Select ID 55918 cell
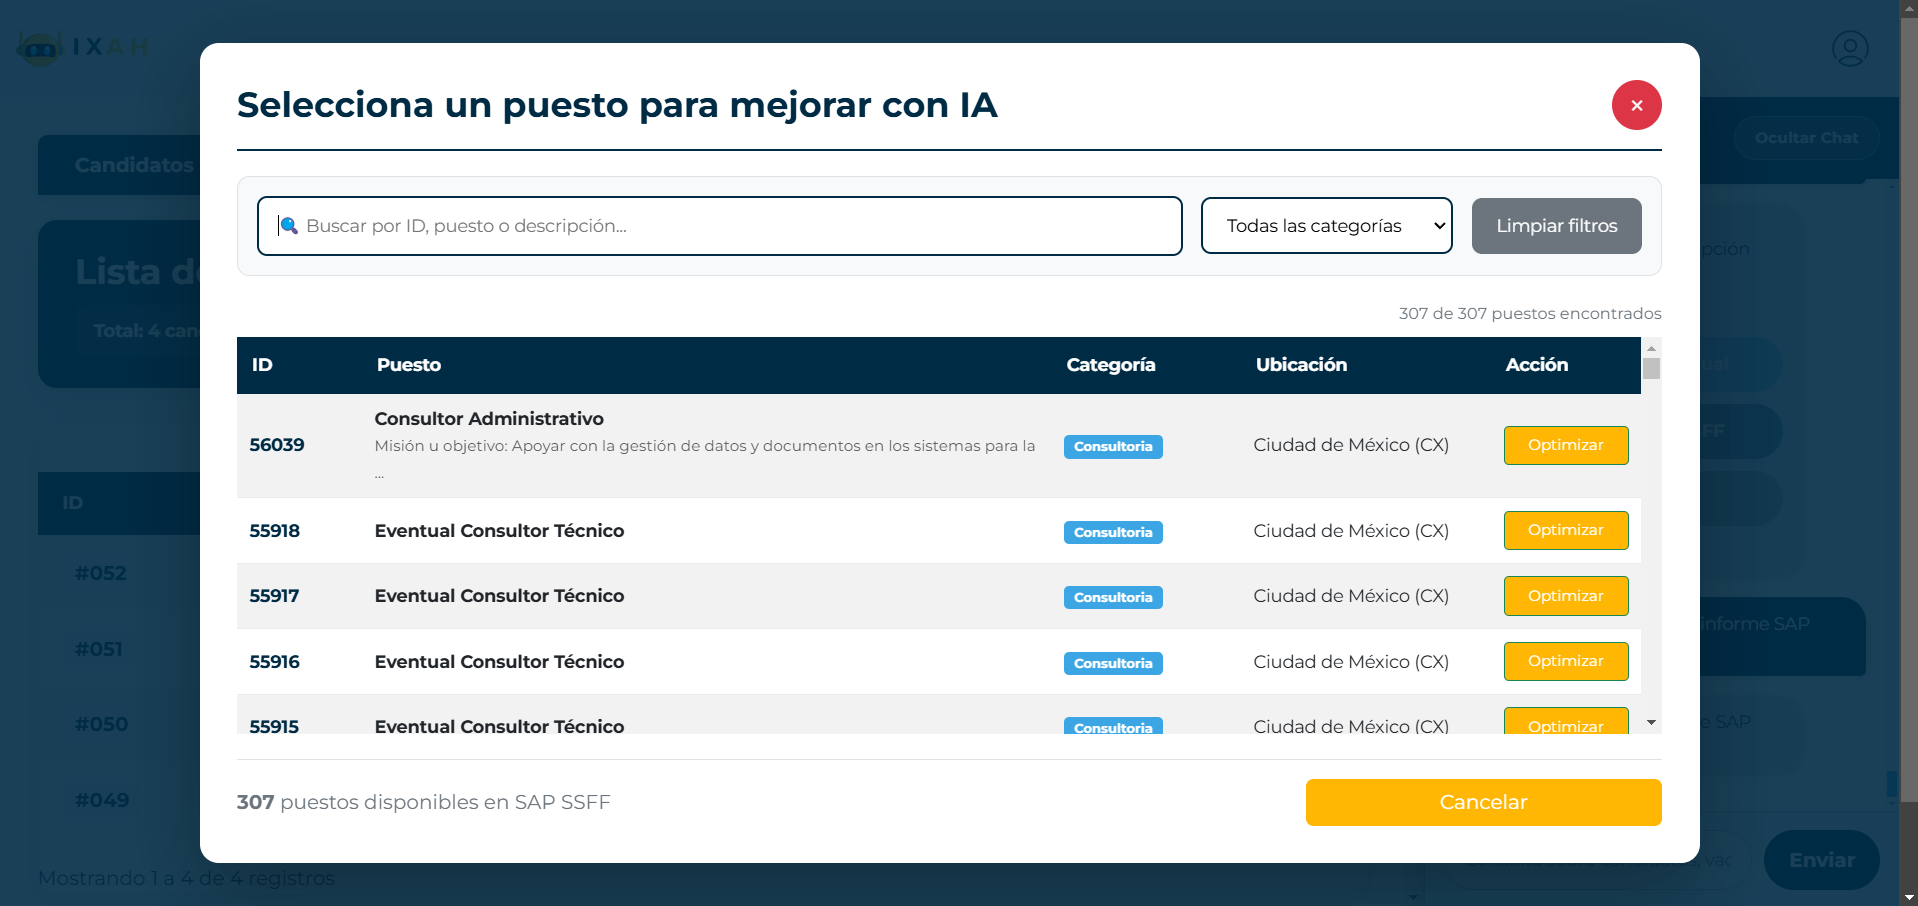The width and height of the screenshot is (1918, 906). 275,531
